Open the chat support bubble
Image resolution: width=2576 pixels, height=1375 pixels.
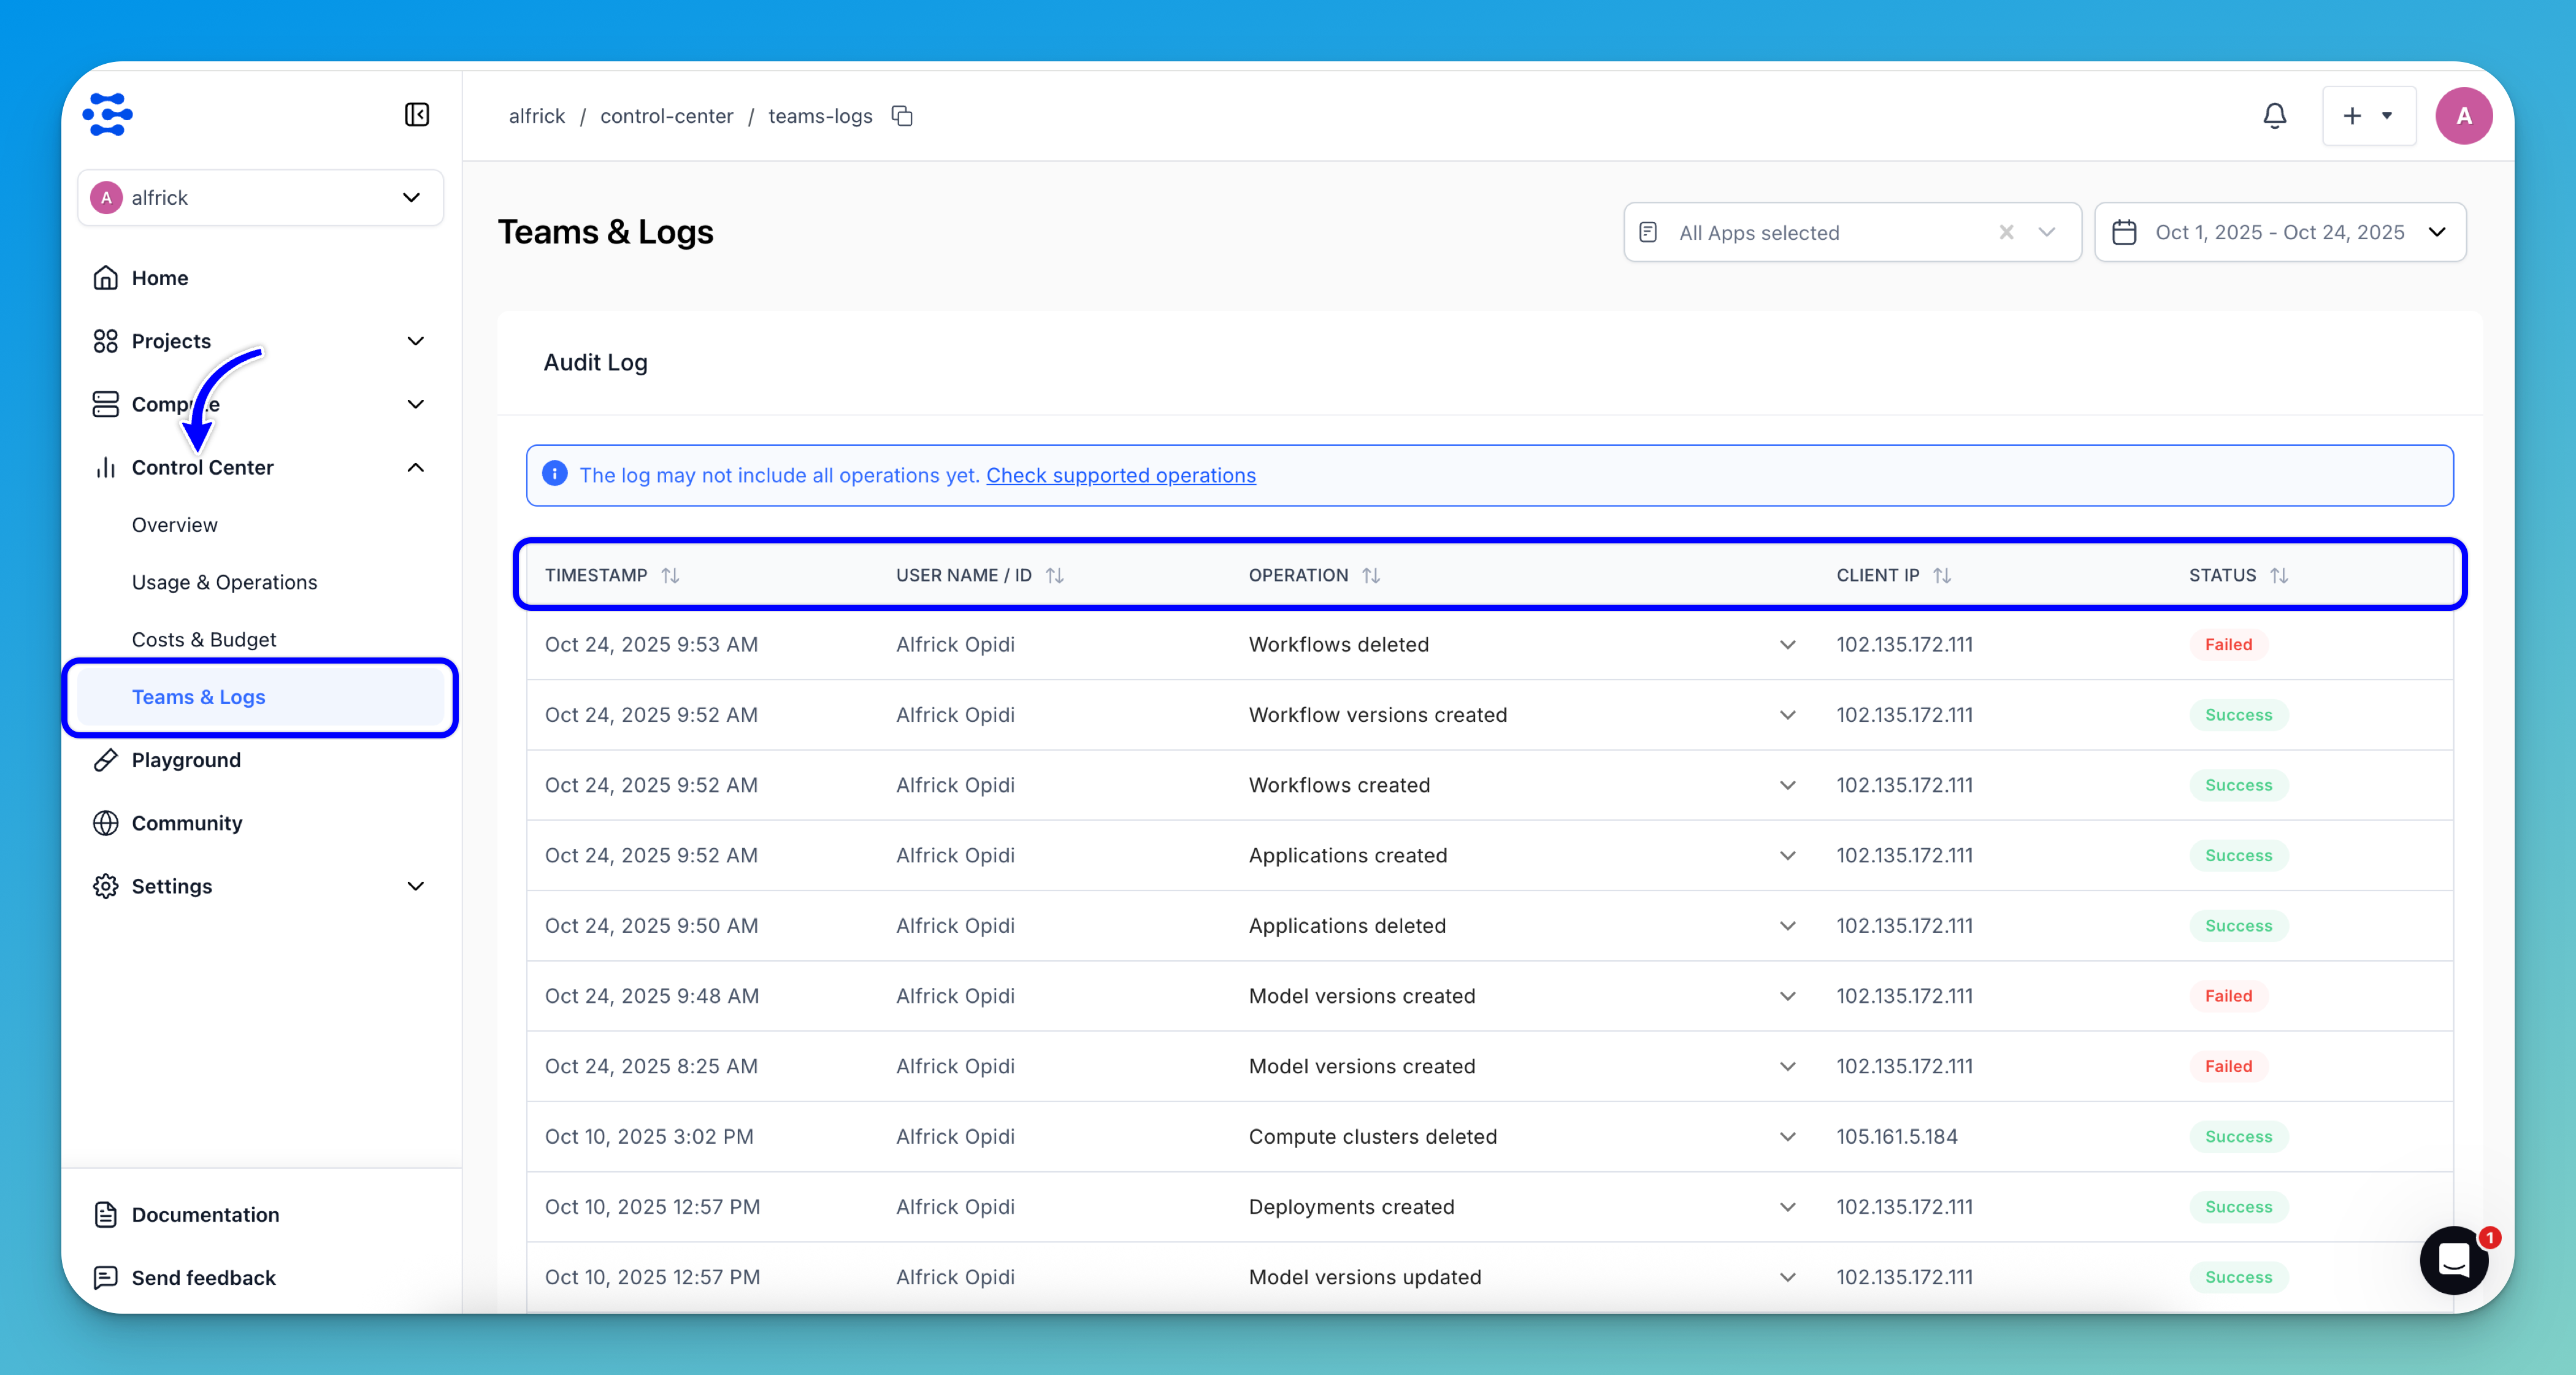click(2454, 1260)
